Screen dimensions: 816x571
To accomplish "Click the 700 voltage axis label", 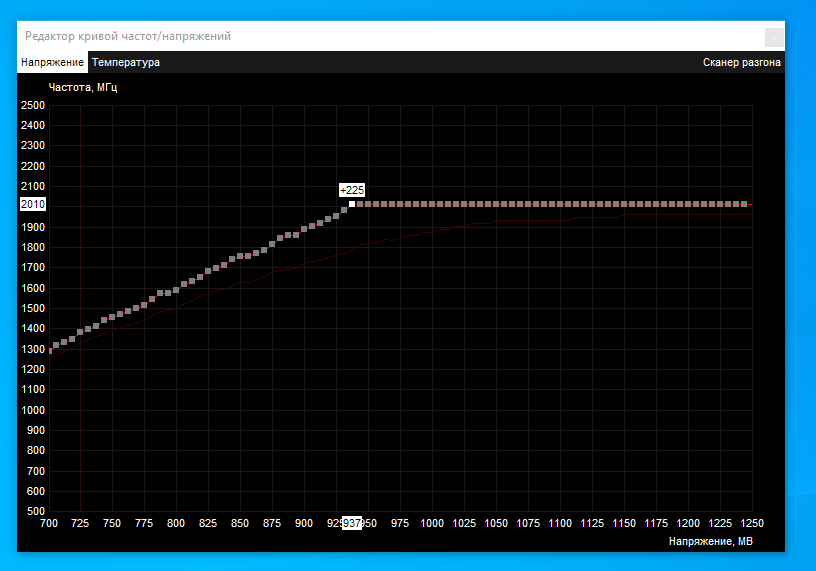I will tap(49, 523).
